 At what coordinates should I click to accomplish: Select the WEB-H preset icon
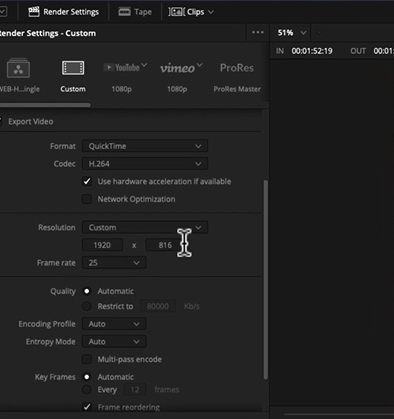(x=18, y=68)
